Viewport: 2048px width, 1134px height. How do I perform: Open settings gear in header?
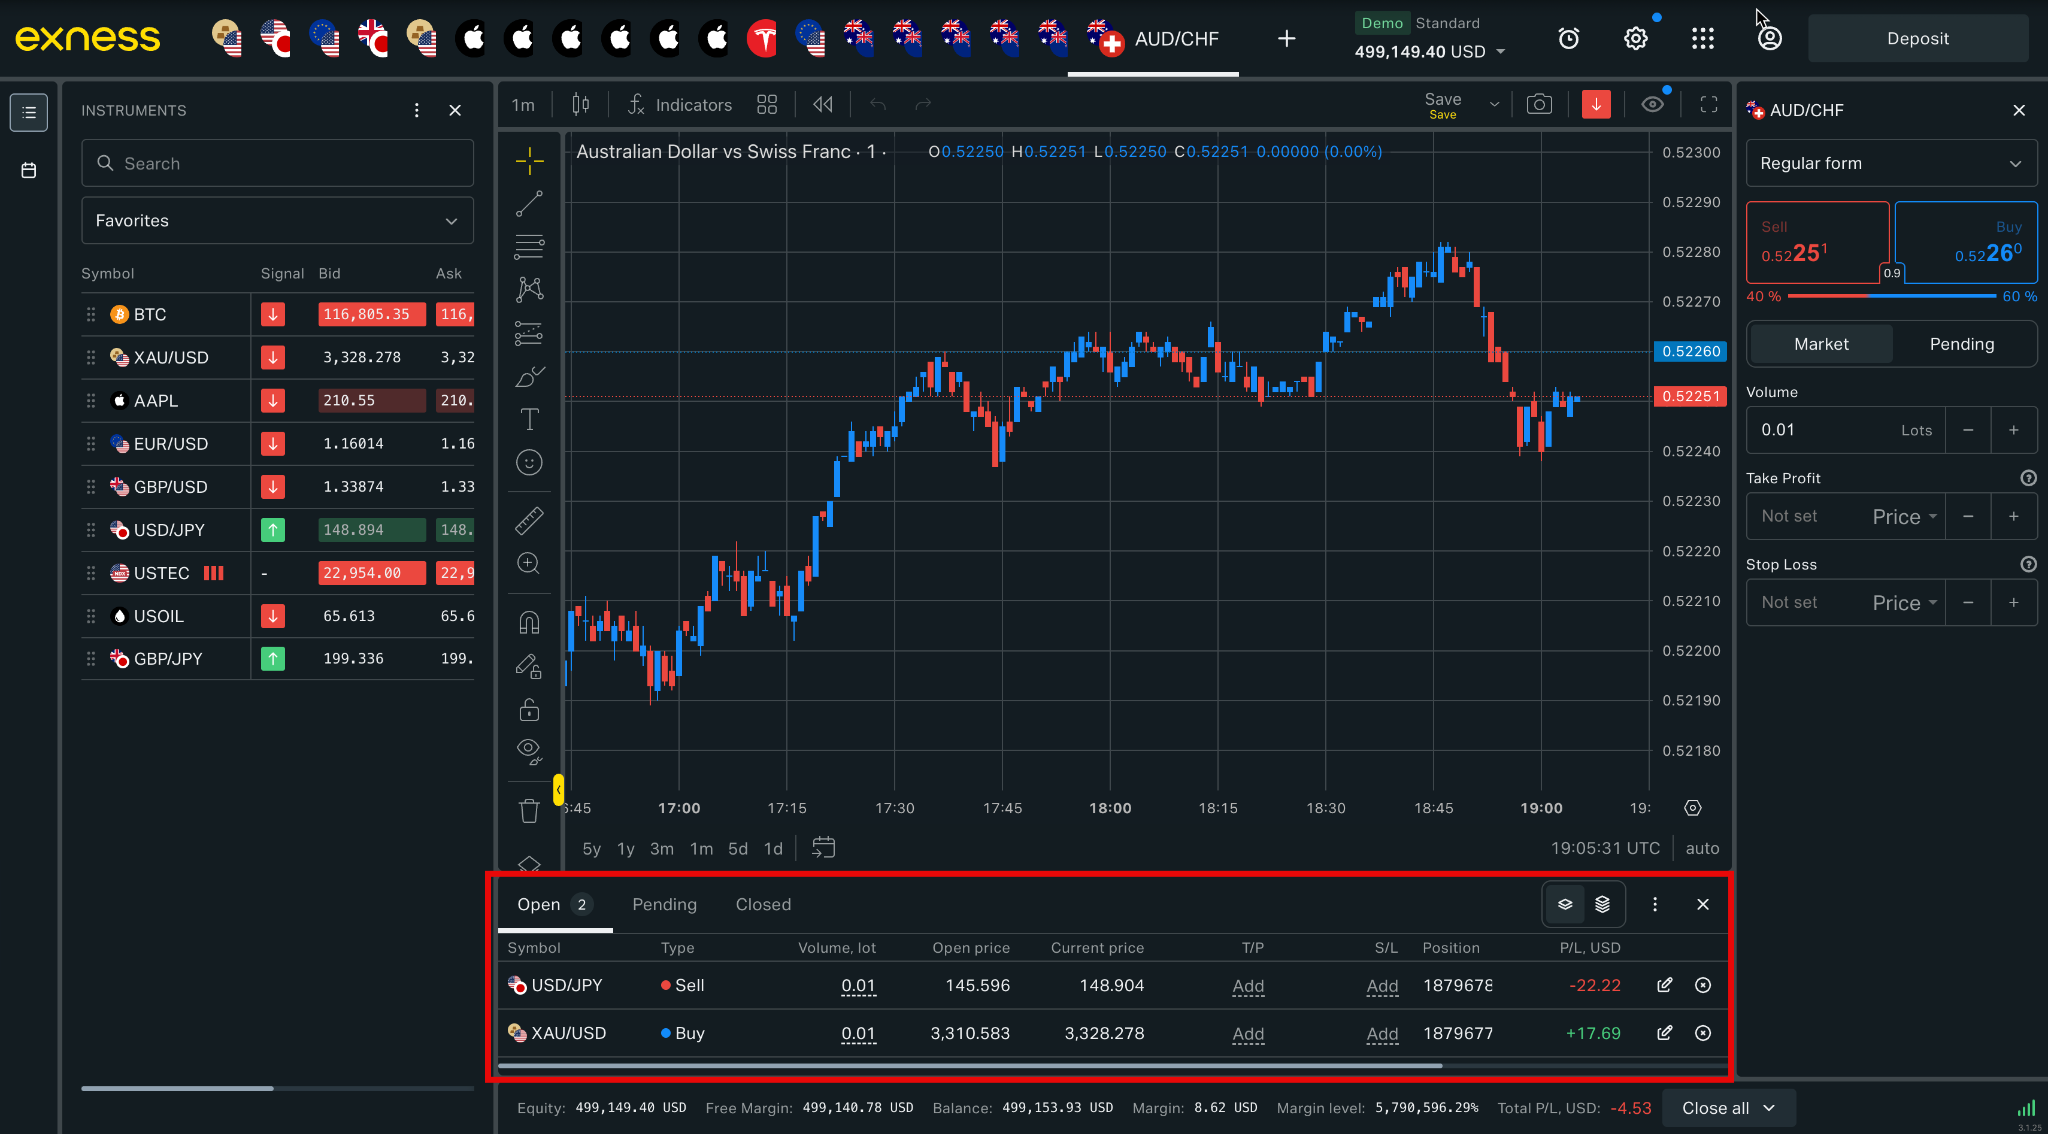[1636, 38]
